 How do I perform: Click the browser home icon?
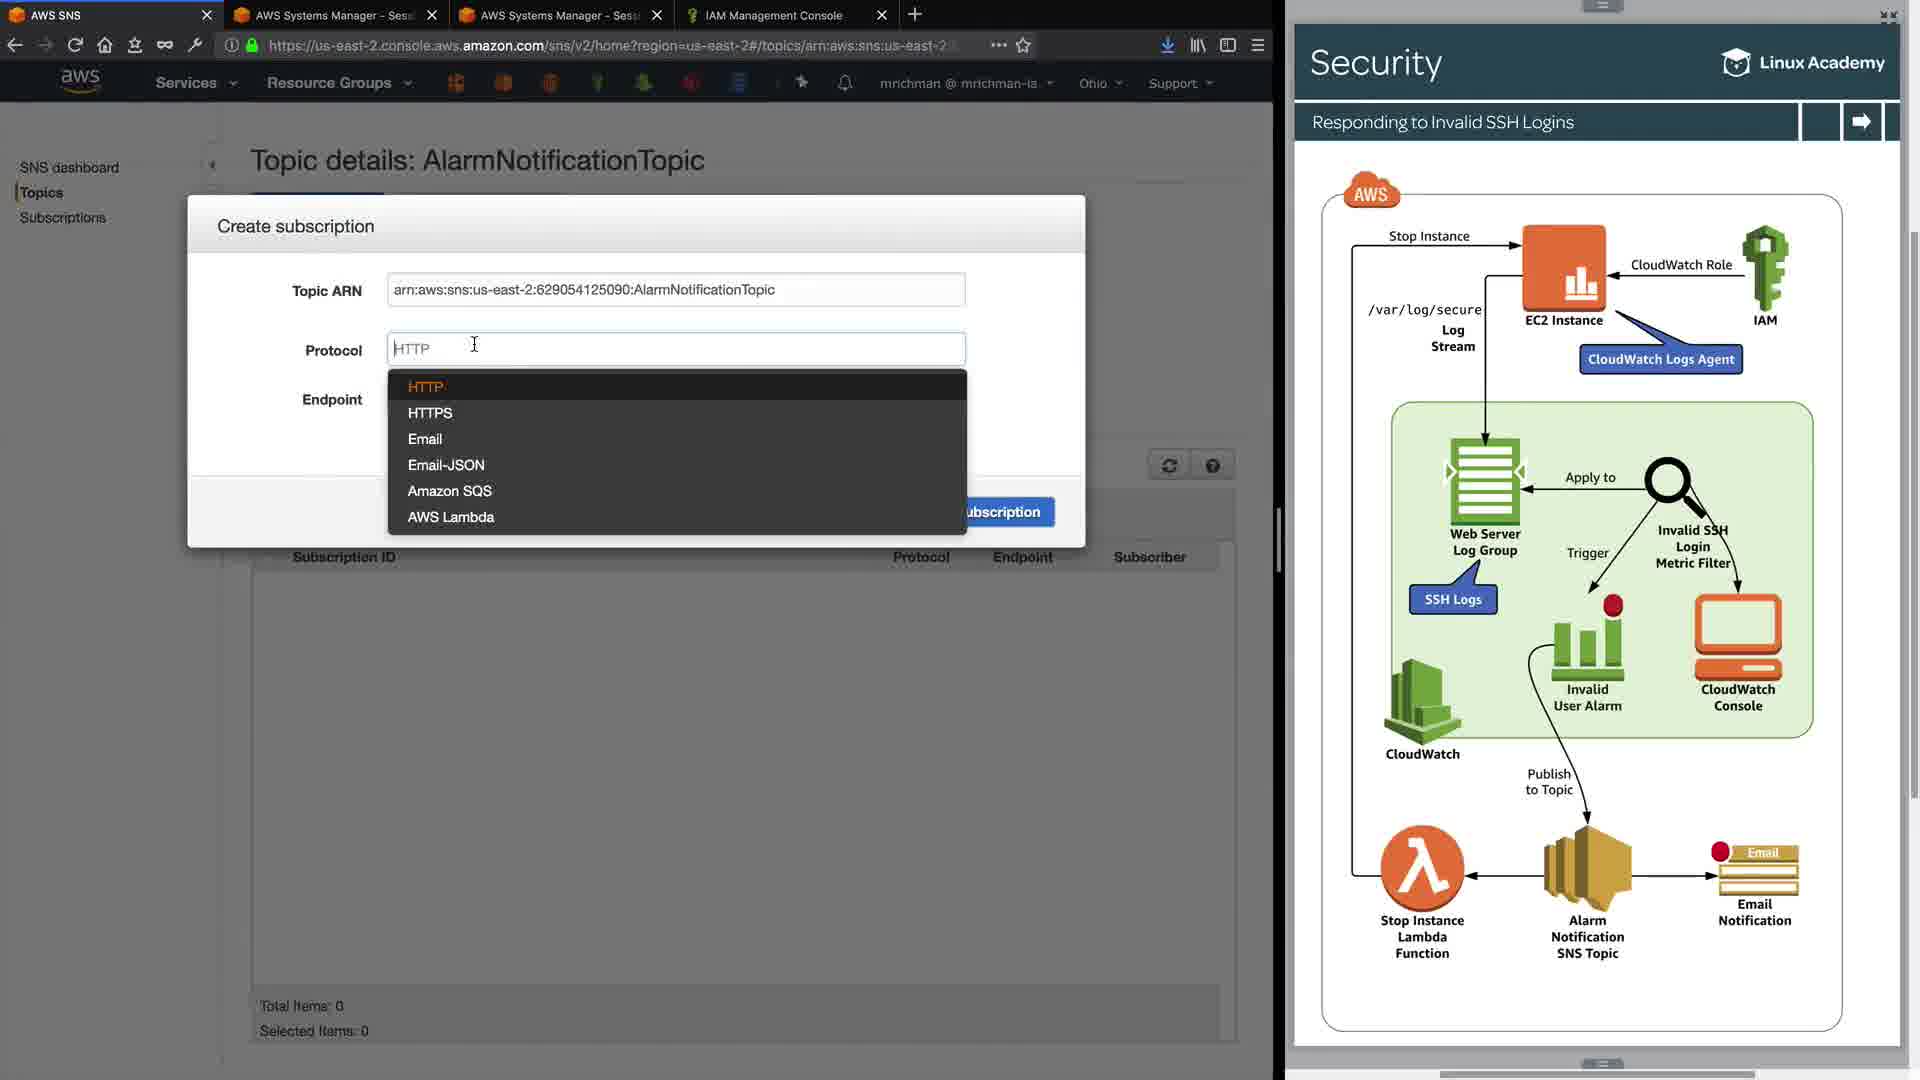[105, 45]
